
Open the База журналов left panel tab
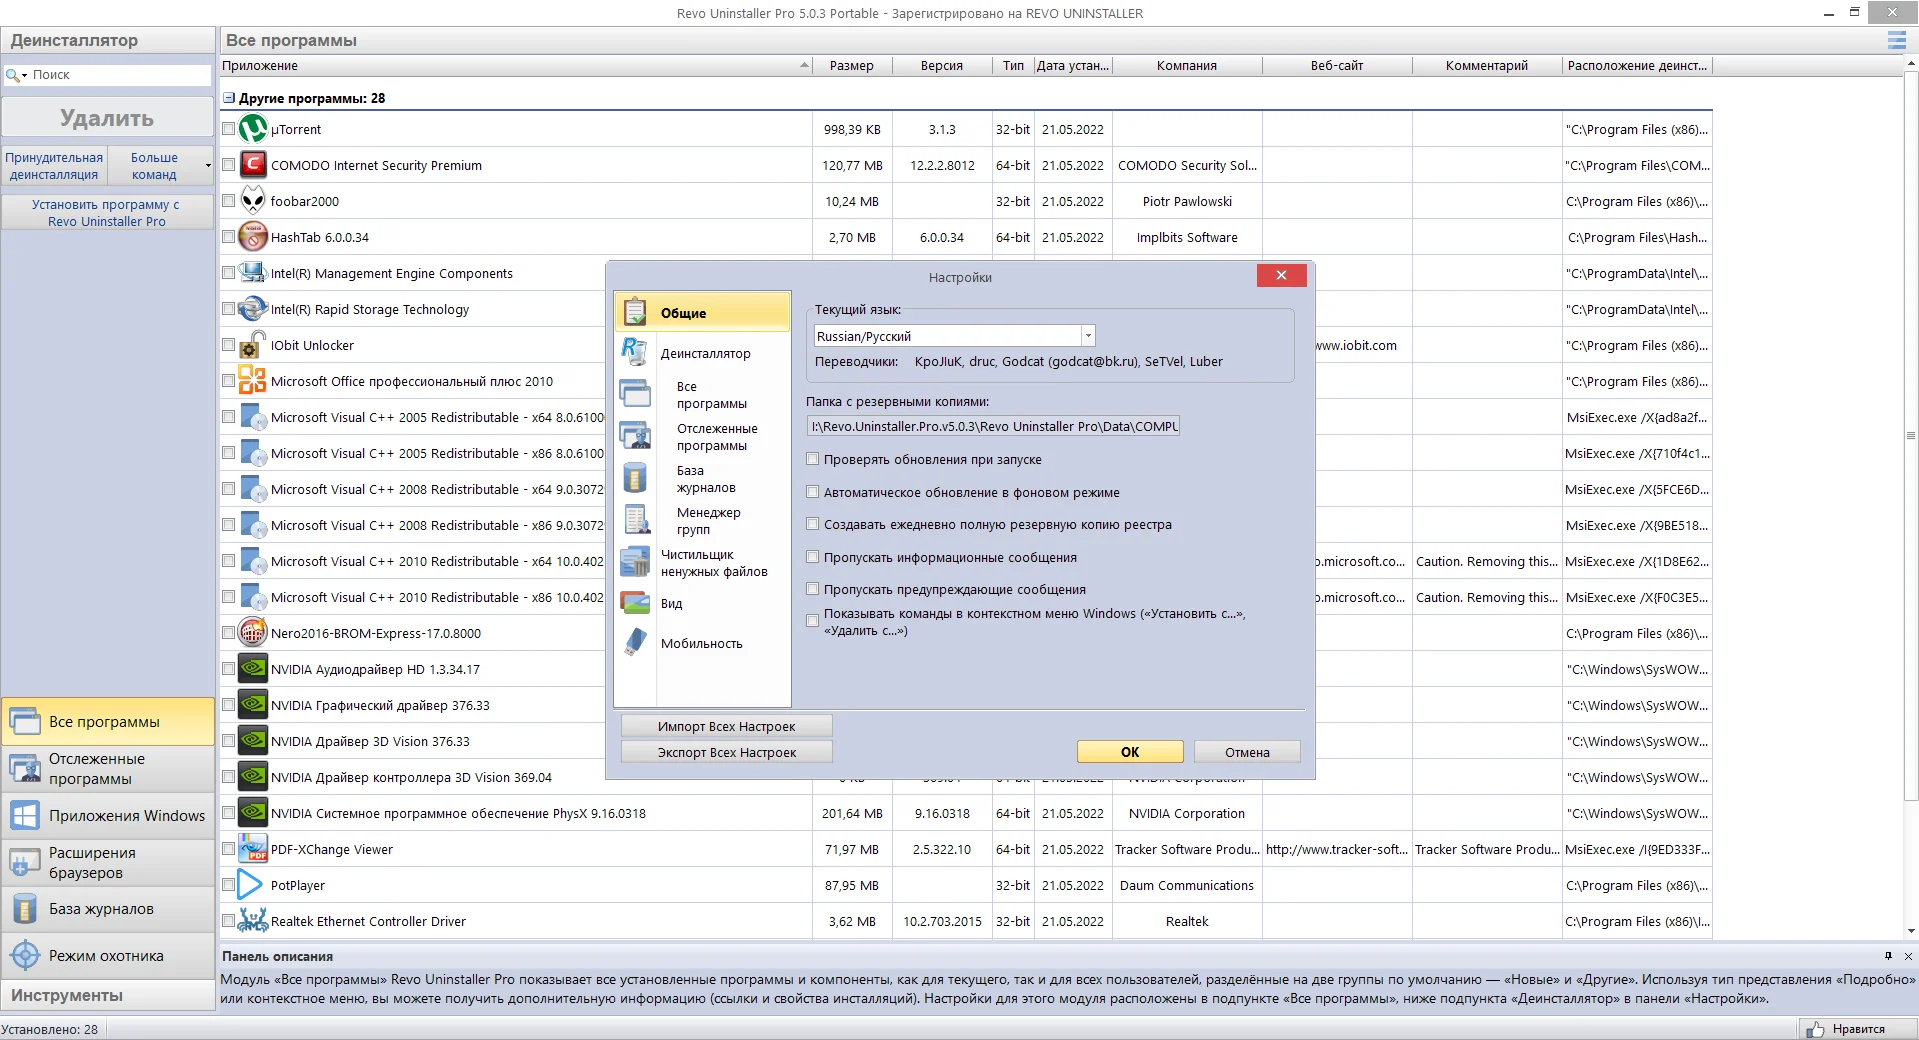click(x=108, y=909)
